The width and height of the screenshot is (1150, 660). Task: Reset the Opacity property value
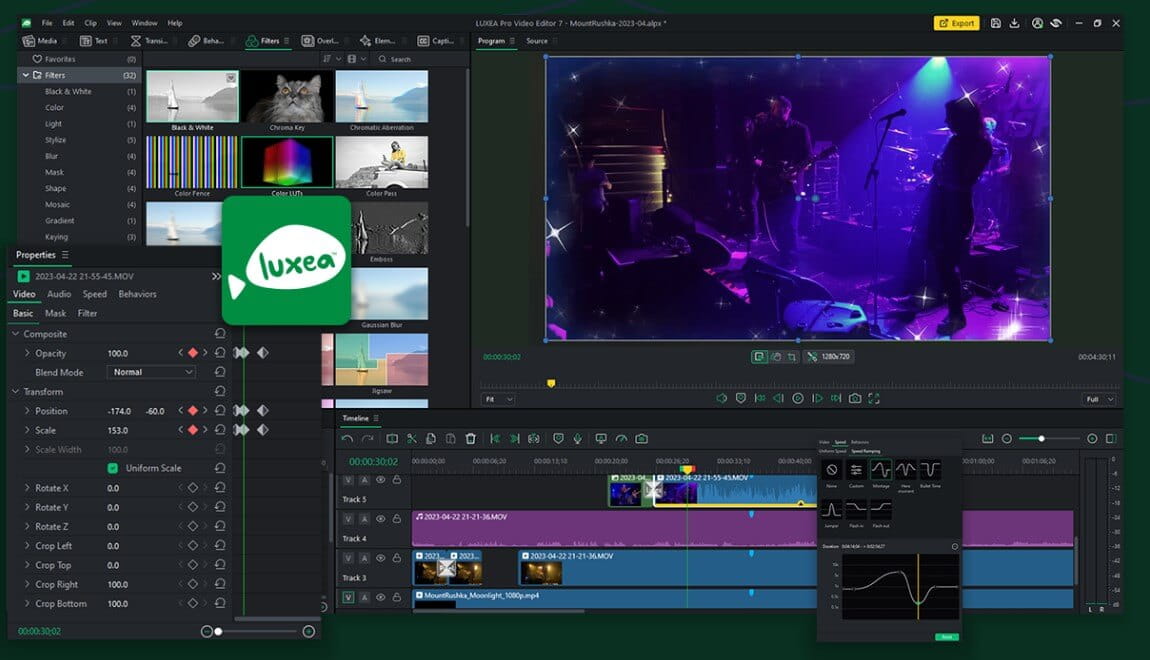click(x=220, y=353)
